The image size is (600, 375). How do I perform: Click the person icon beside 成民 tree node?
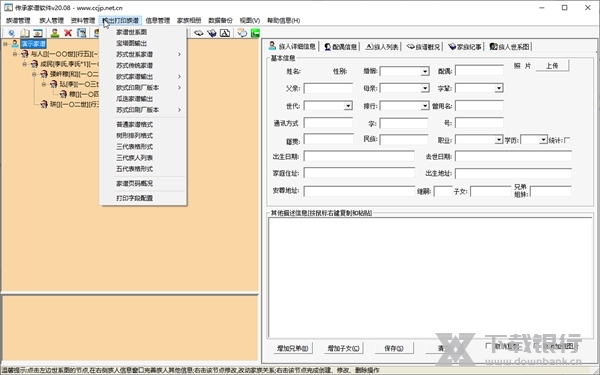[x=34, y=64]
